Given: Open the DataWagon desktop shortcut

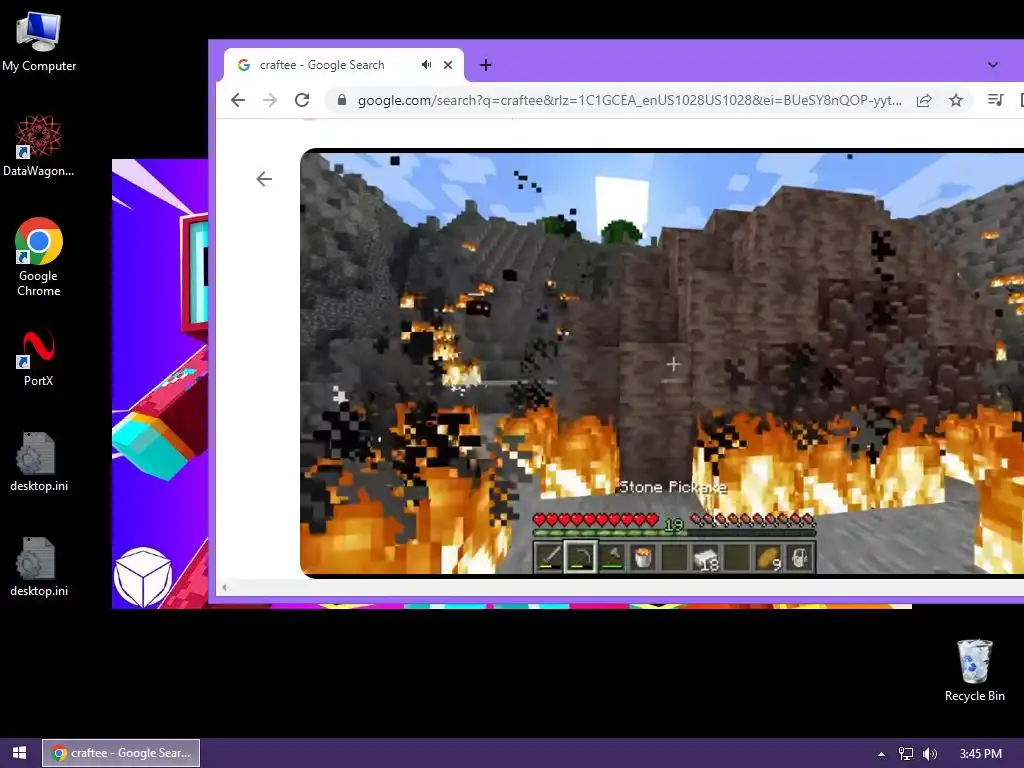Looking at the screenshot, I should [39, 146].
